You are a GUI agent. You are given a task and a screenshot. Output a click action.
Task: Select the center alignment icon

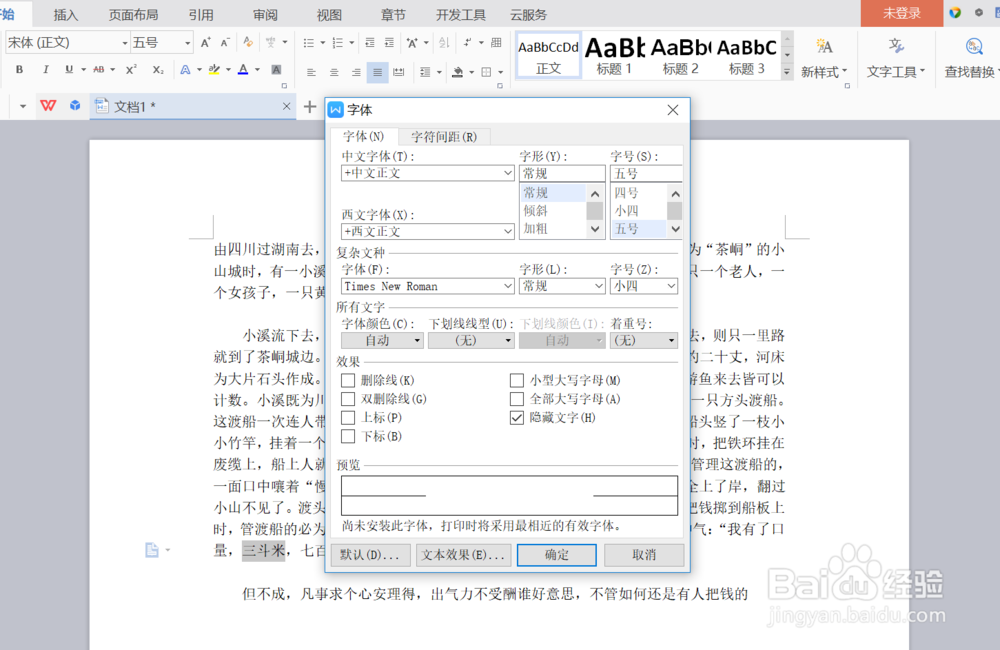coord(334,72)
